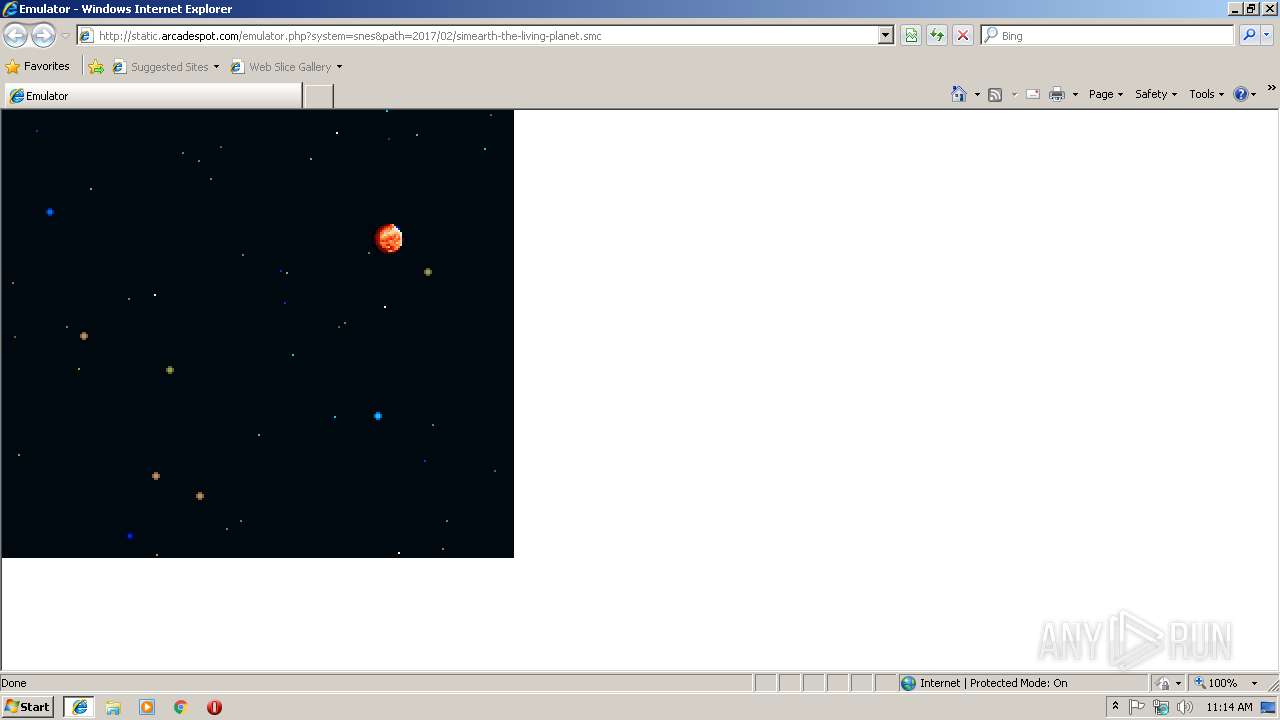
Task: Click the network status tray icon
Action: click(1161, 707)
